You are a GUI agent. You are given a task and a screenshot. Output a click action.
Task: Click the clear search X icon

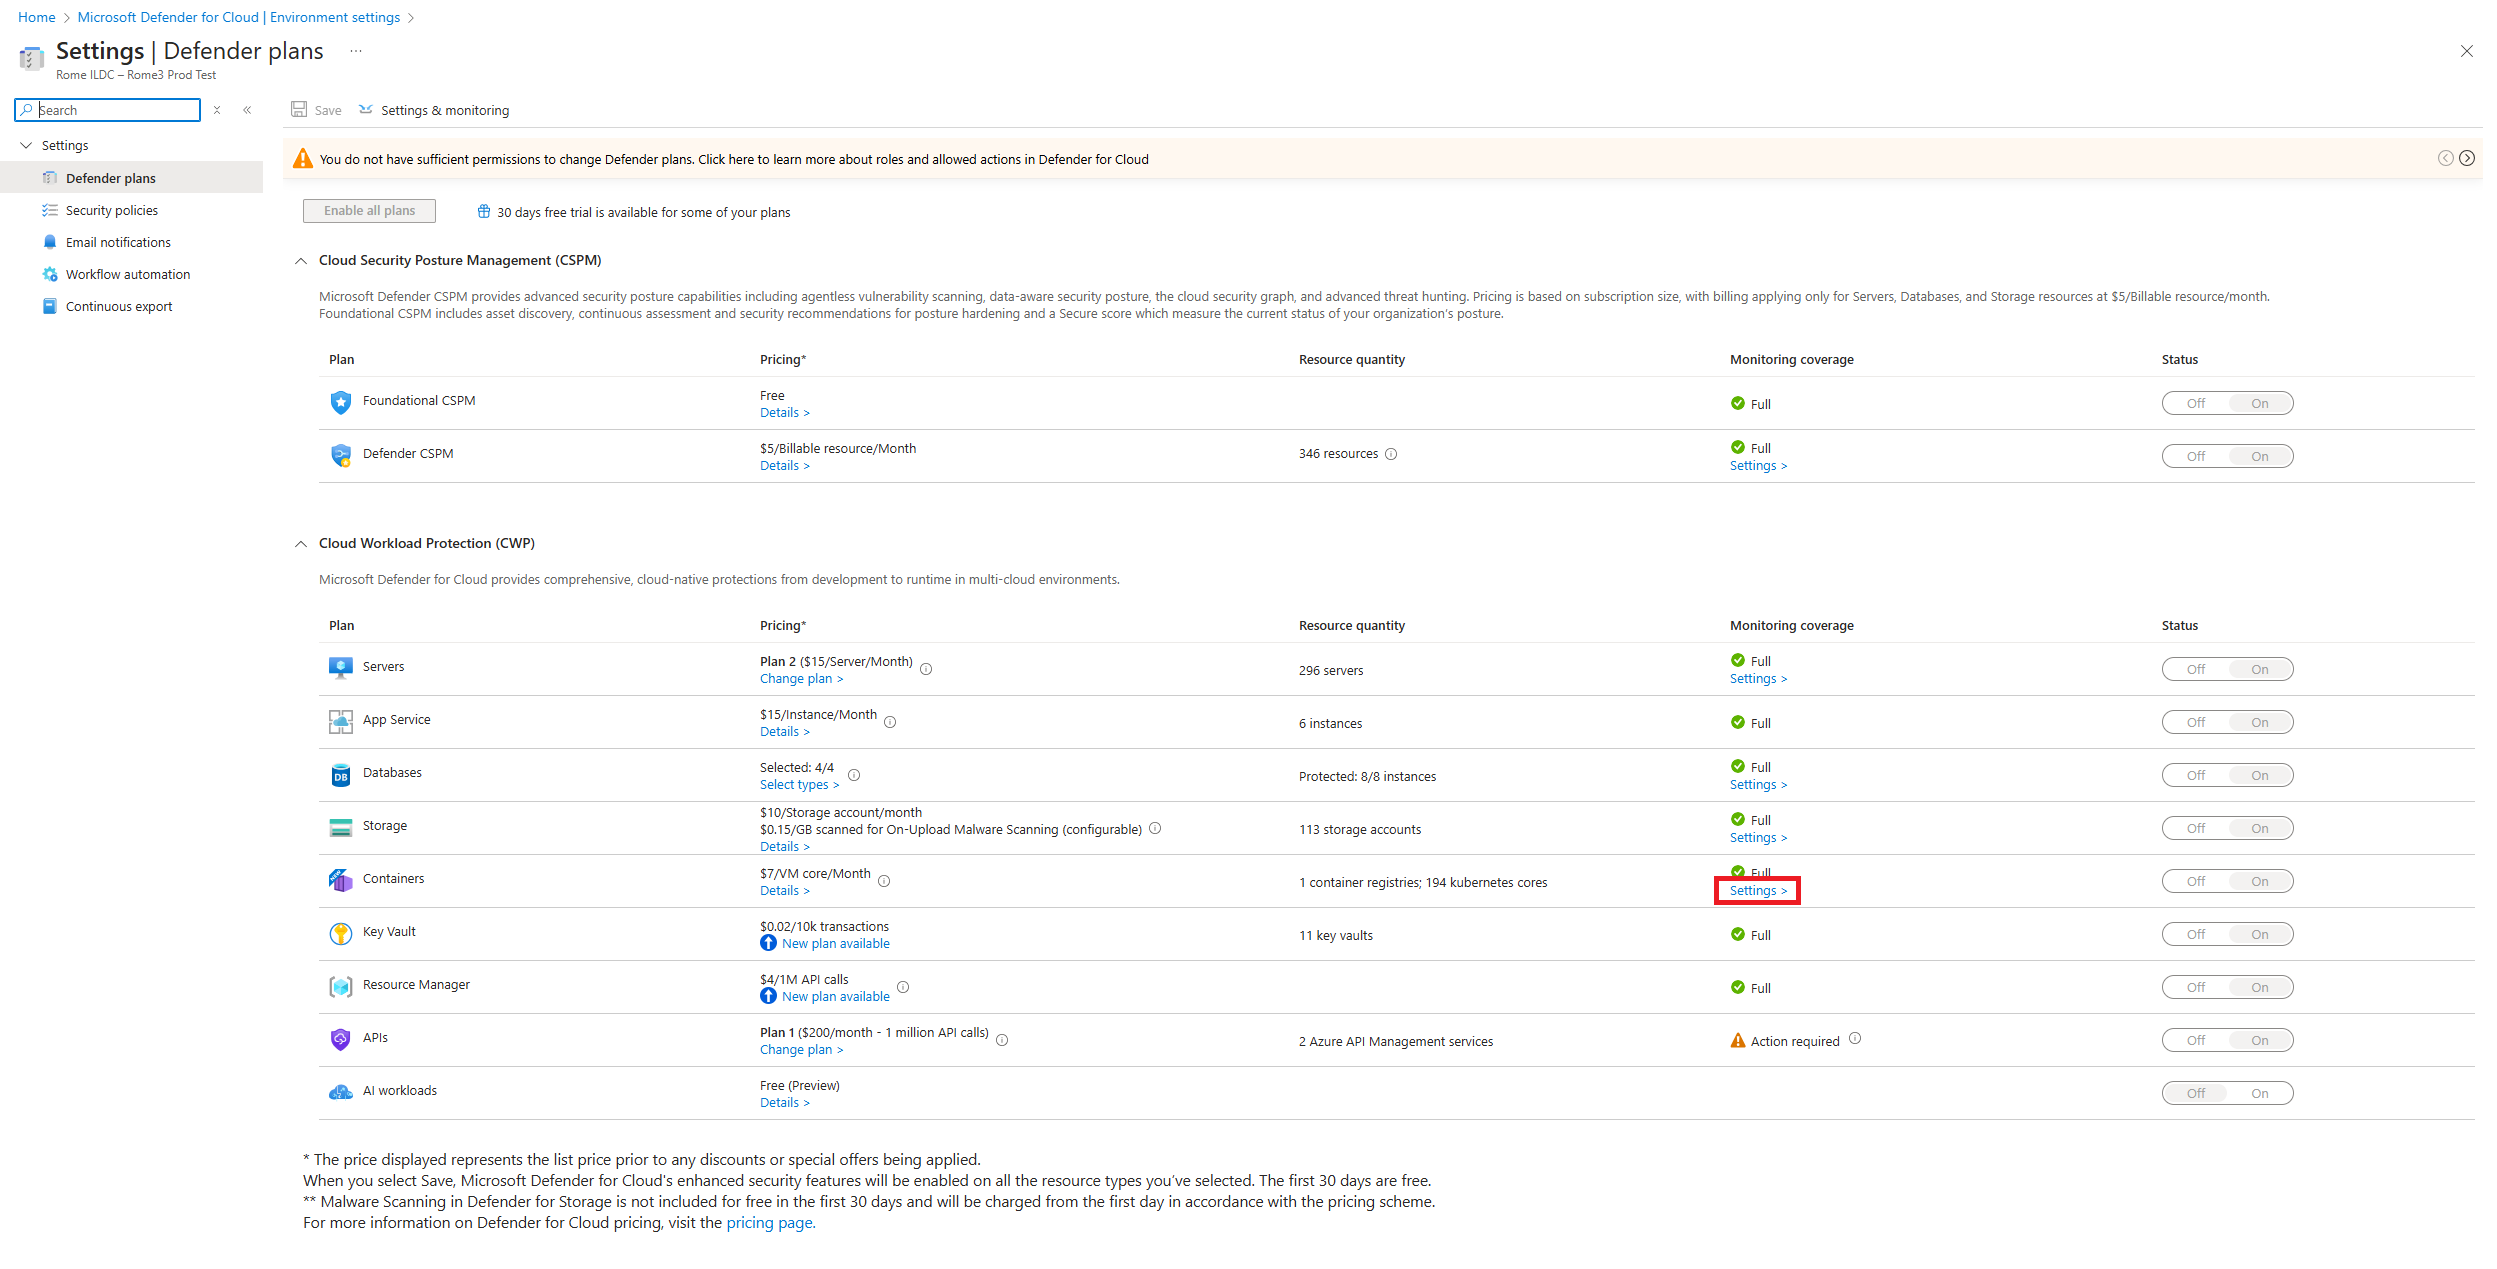tap(217, 110)
